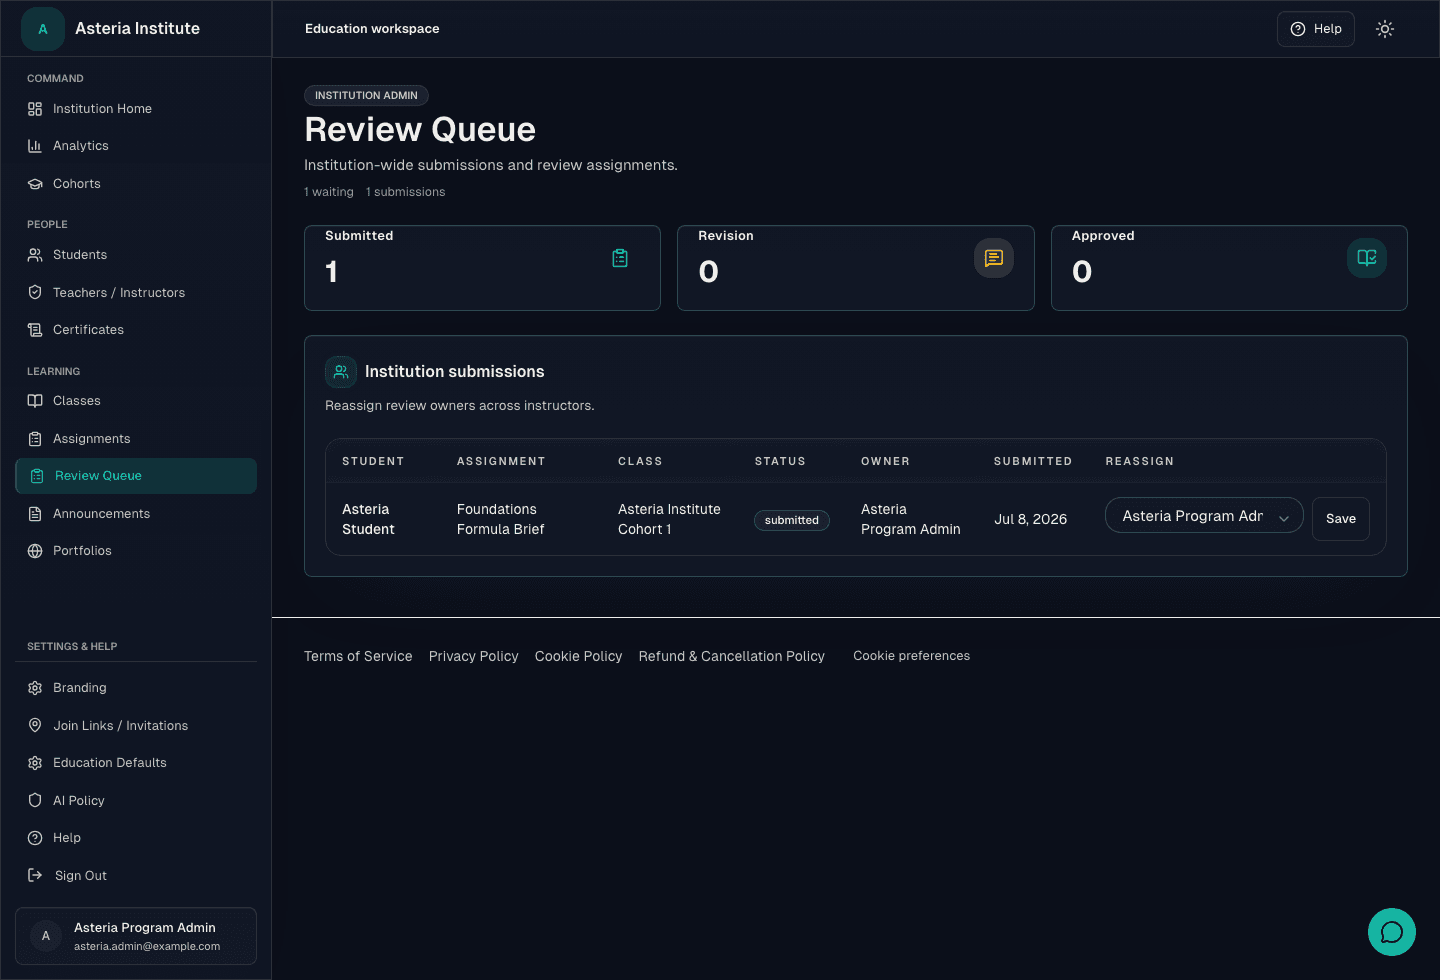Open the reassign owner dropdown
This screenshot has width=1440, height=980.
coord(1204,516)
